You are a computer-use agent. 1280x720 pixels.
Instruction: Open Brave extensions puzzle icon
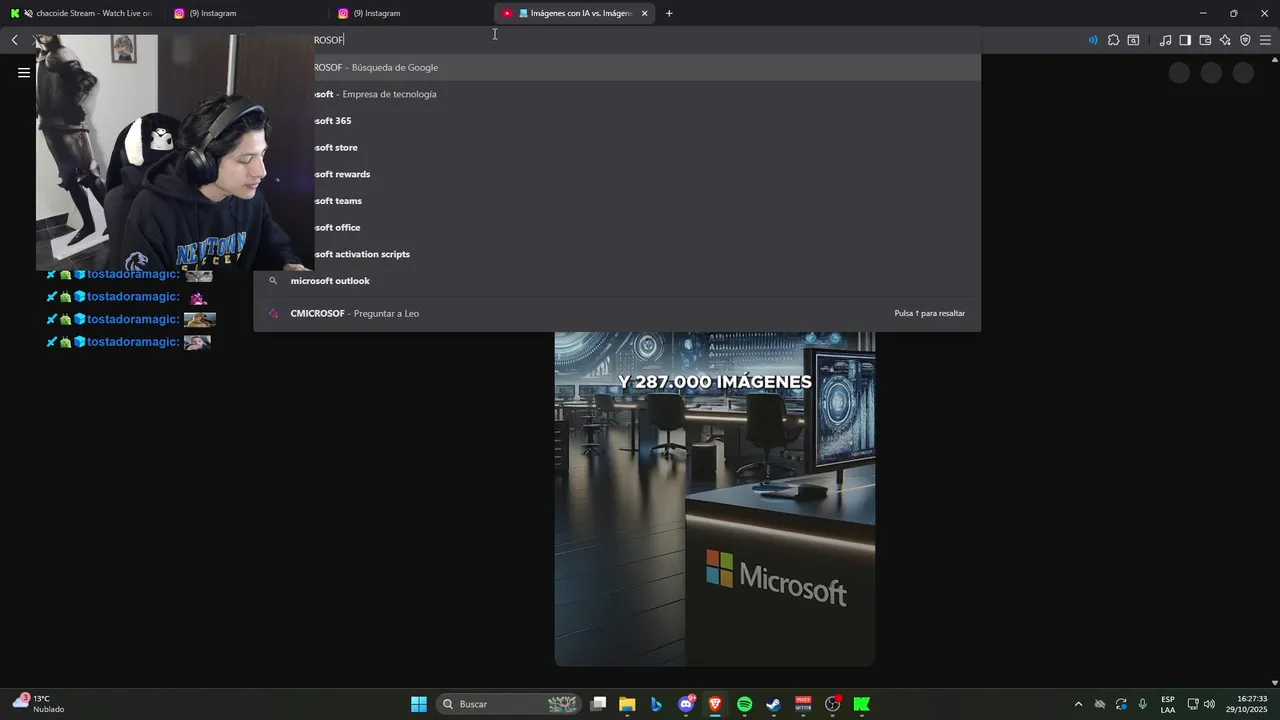(x=1113, y=40)
